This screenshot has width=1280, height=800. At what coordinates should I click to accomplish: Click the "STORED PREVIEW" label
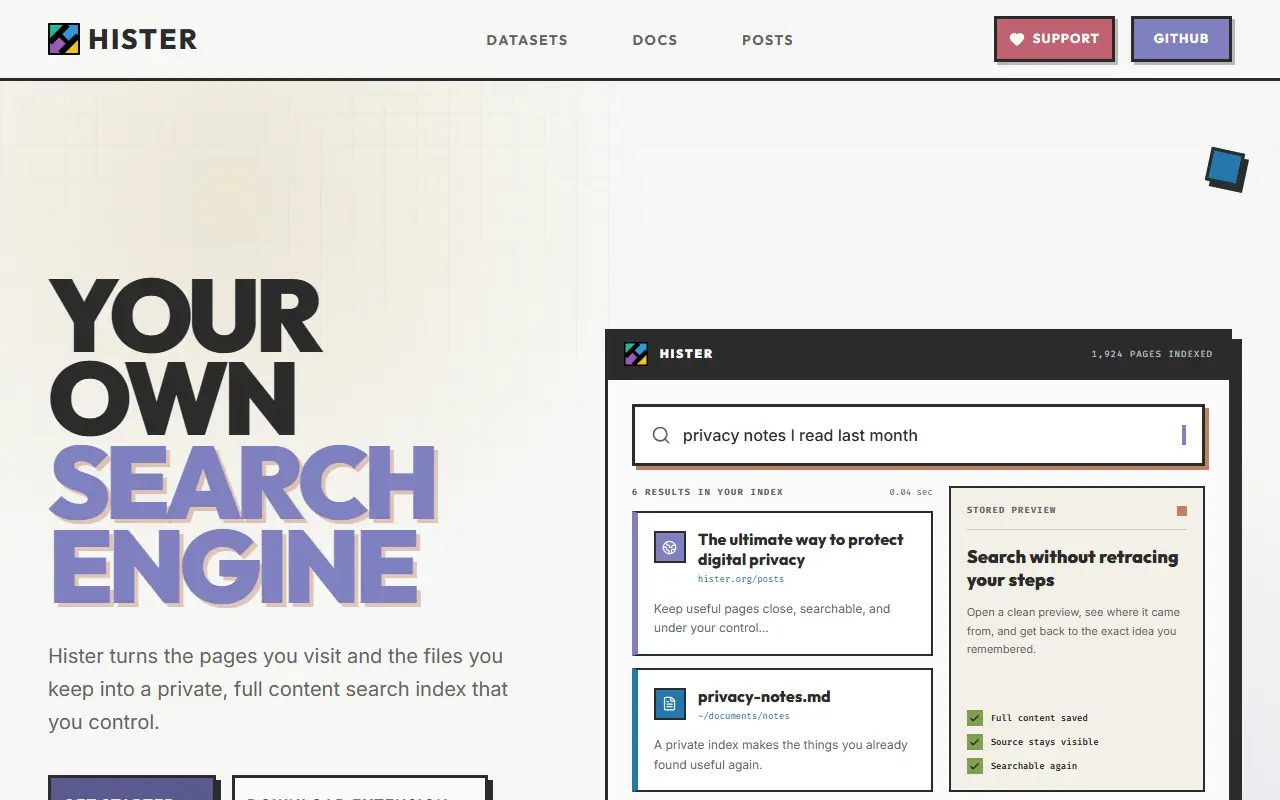click(1011, 510)
